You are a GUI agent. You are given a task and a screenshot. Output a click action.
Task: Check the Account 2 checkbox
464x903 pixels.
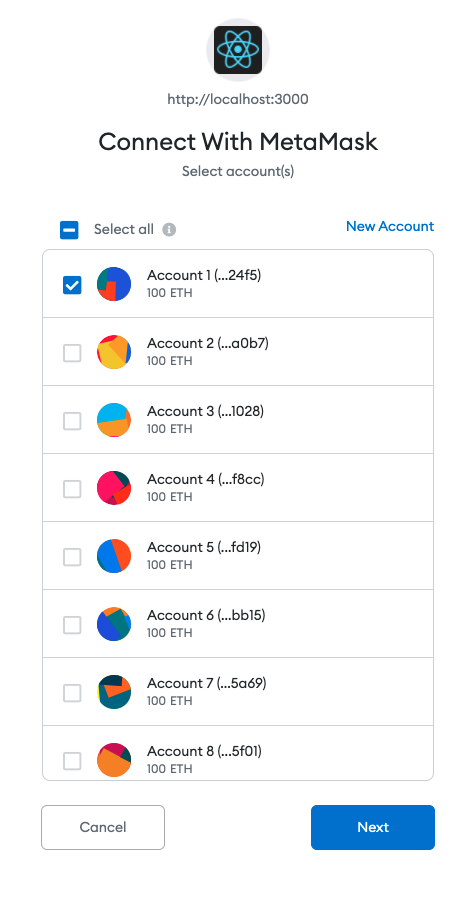(72, 352)
